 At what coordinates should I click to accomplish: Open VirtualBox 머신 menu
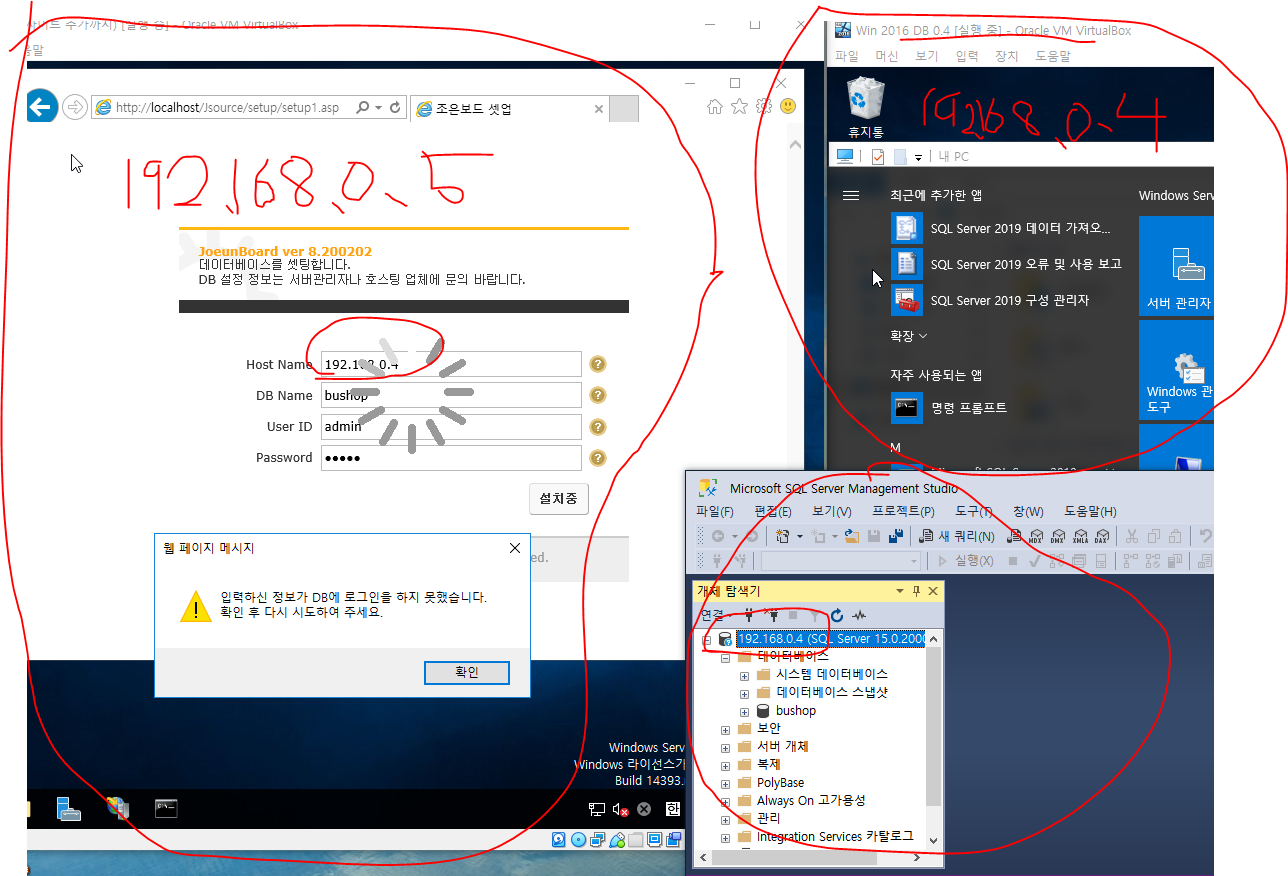click(886, 56)
